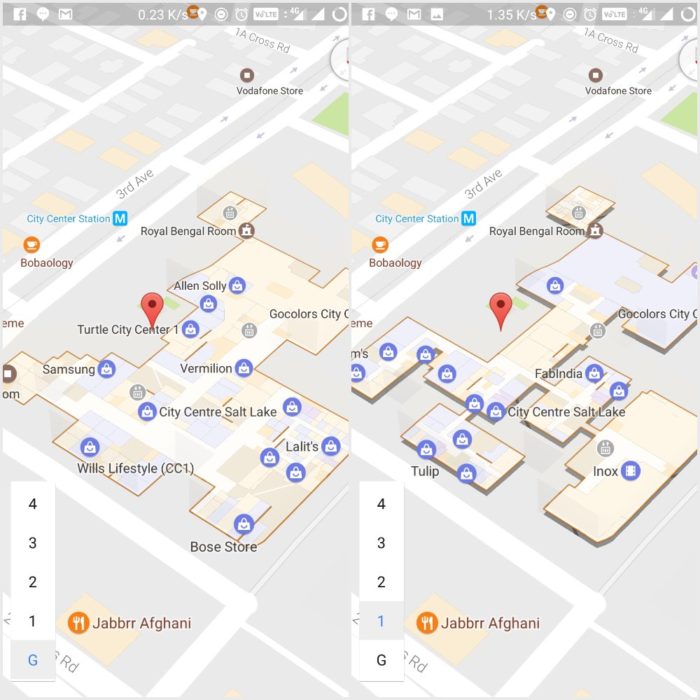This screenshot has width=700, height=700.
Task: Tap 1A Cross Rd label on right map
Action: (x=611, y=40)
